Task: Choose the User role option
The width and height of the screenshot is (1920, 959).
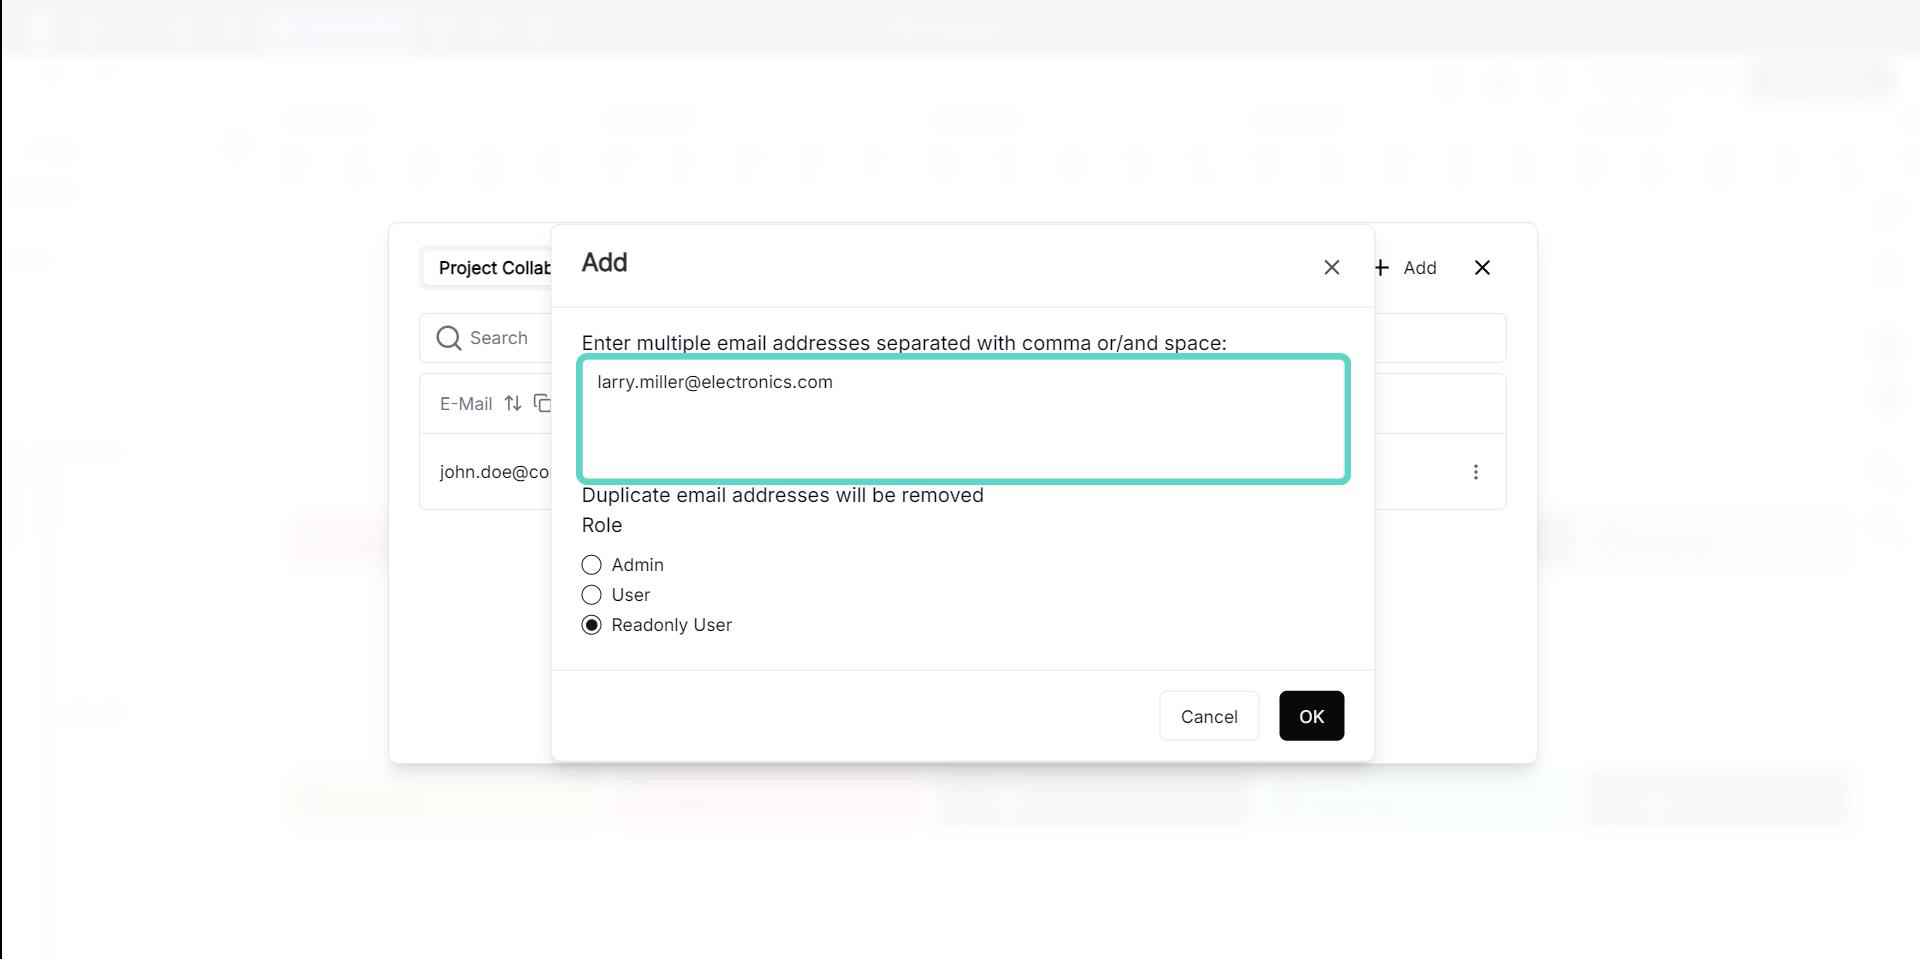Action: [x=592, y=595]
